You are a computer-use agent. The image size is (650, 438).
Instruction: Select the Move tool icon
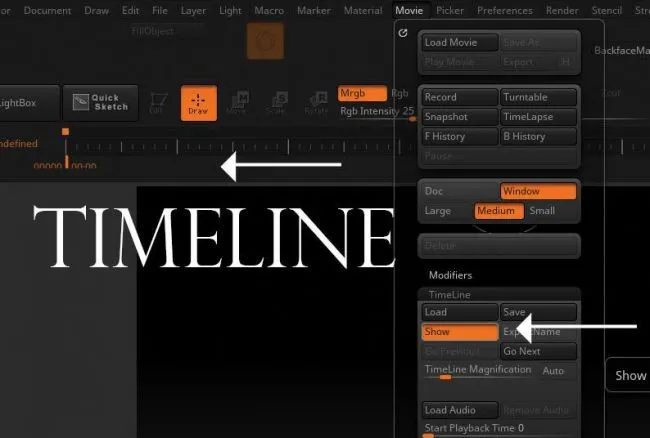(239, 103)
